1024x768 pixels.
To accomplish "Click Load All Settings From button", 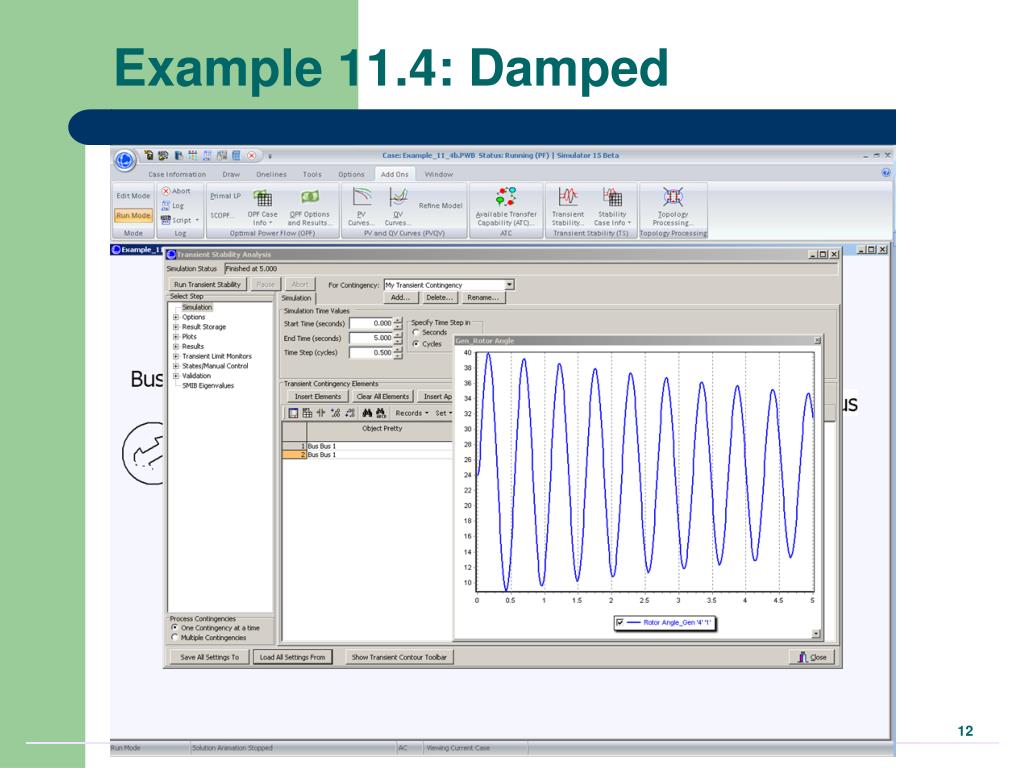I will (x=293, y=657).
